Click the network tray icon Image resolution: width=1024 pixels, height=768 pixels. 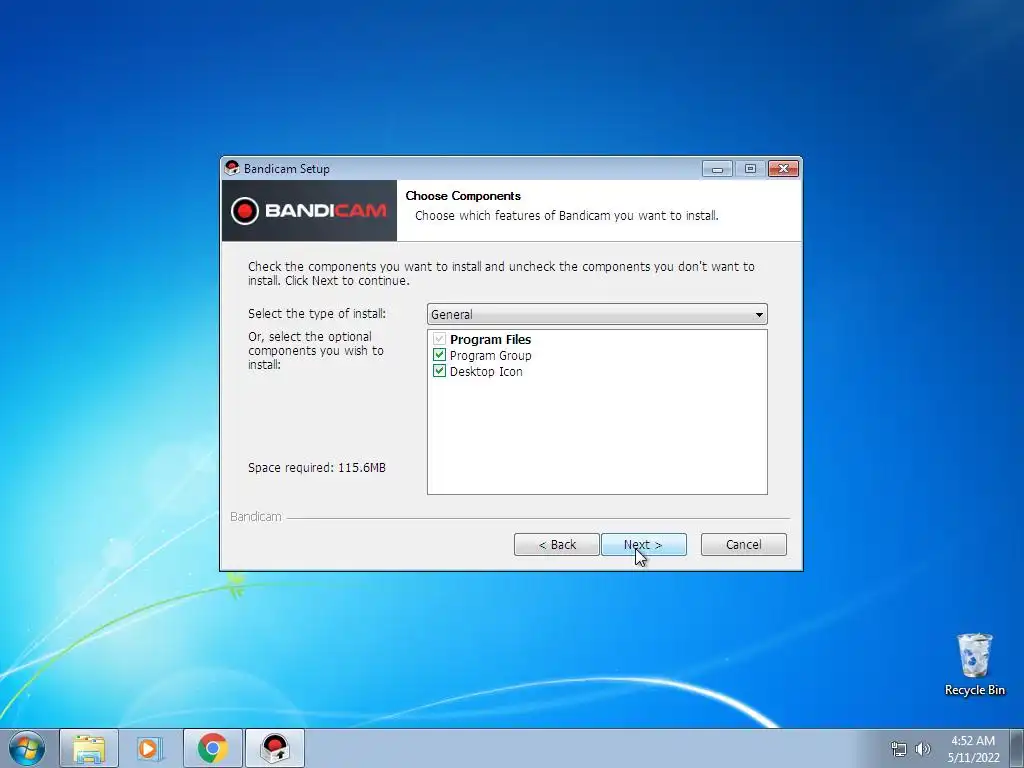pyautogui.click(x=899, y=749)
